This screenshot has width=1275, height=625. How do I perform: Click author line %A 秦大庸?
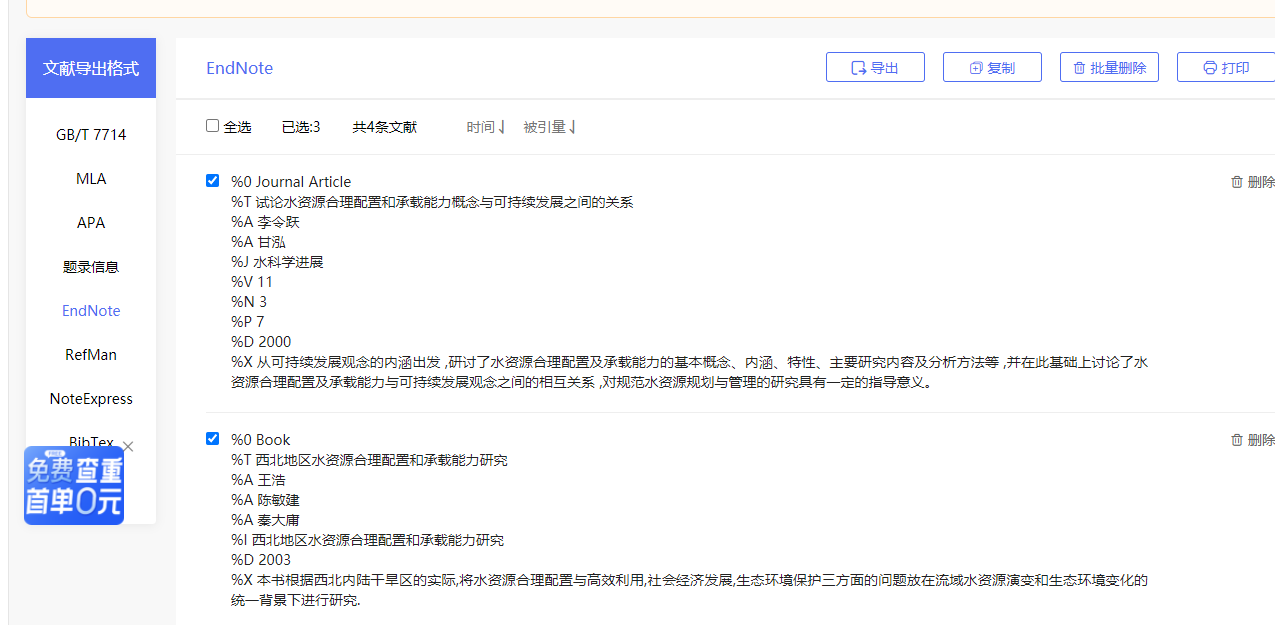265,520
